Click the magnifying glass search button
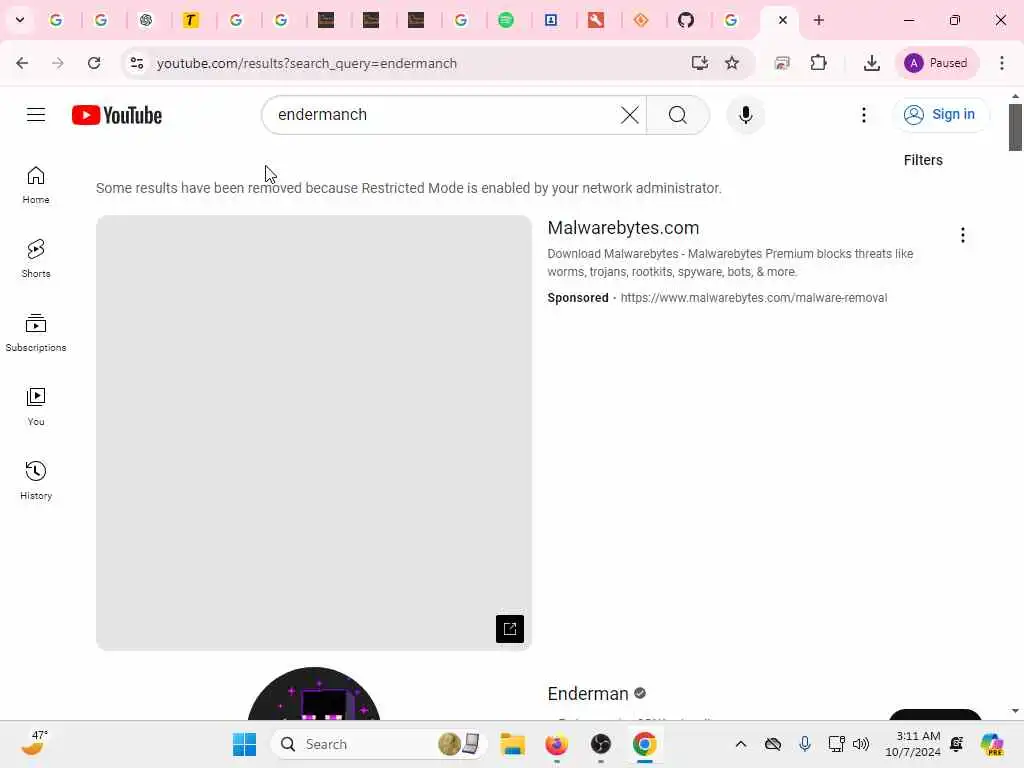 (x=678, y=115)
